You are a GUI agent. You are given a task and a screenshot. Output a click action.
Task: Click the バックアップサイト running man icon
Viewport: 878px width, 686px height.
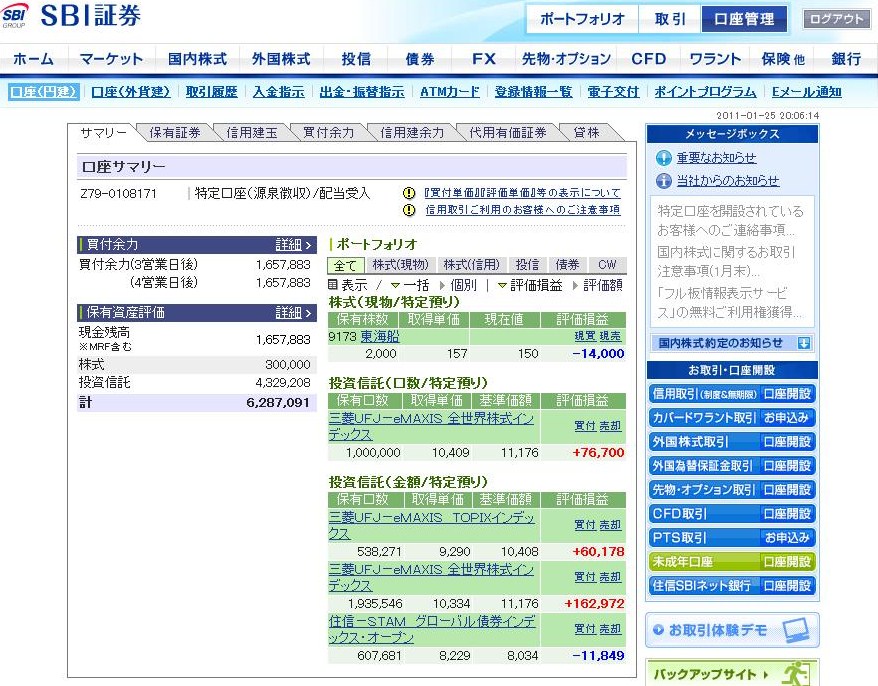(796, 673)
